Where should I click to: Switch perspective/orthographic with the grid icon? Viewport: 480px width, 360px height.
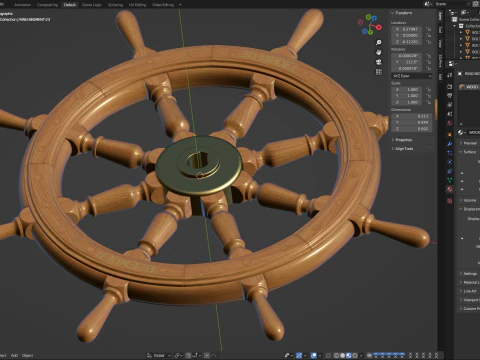tap(379, 72)
